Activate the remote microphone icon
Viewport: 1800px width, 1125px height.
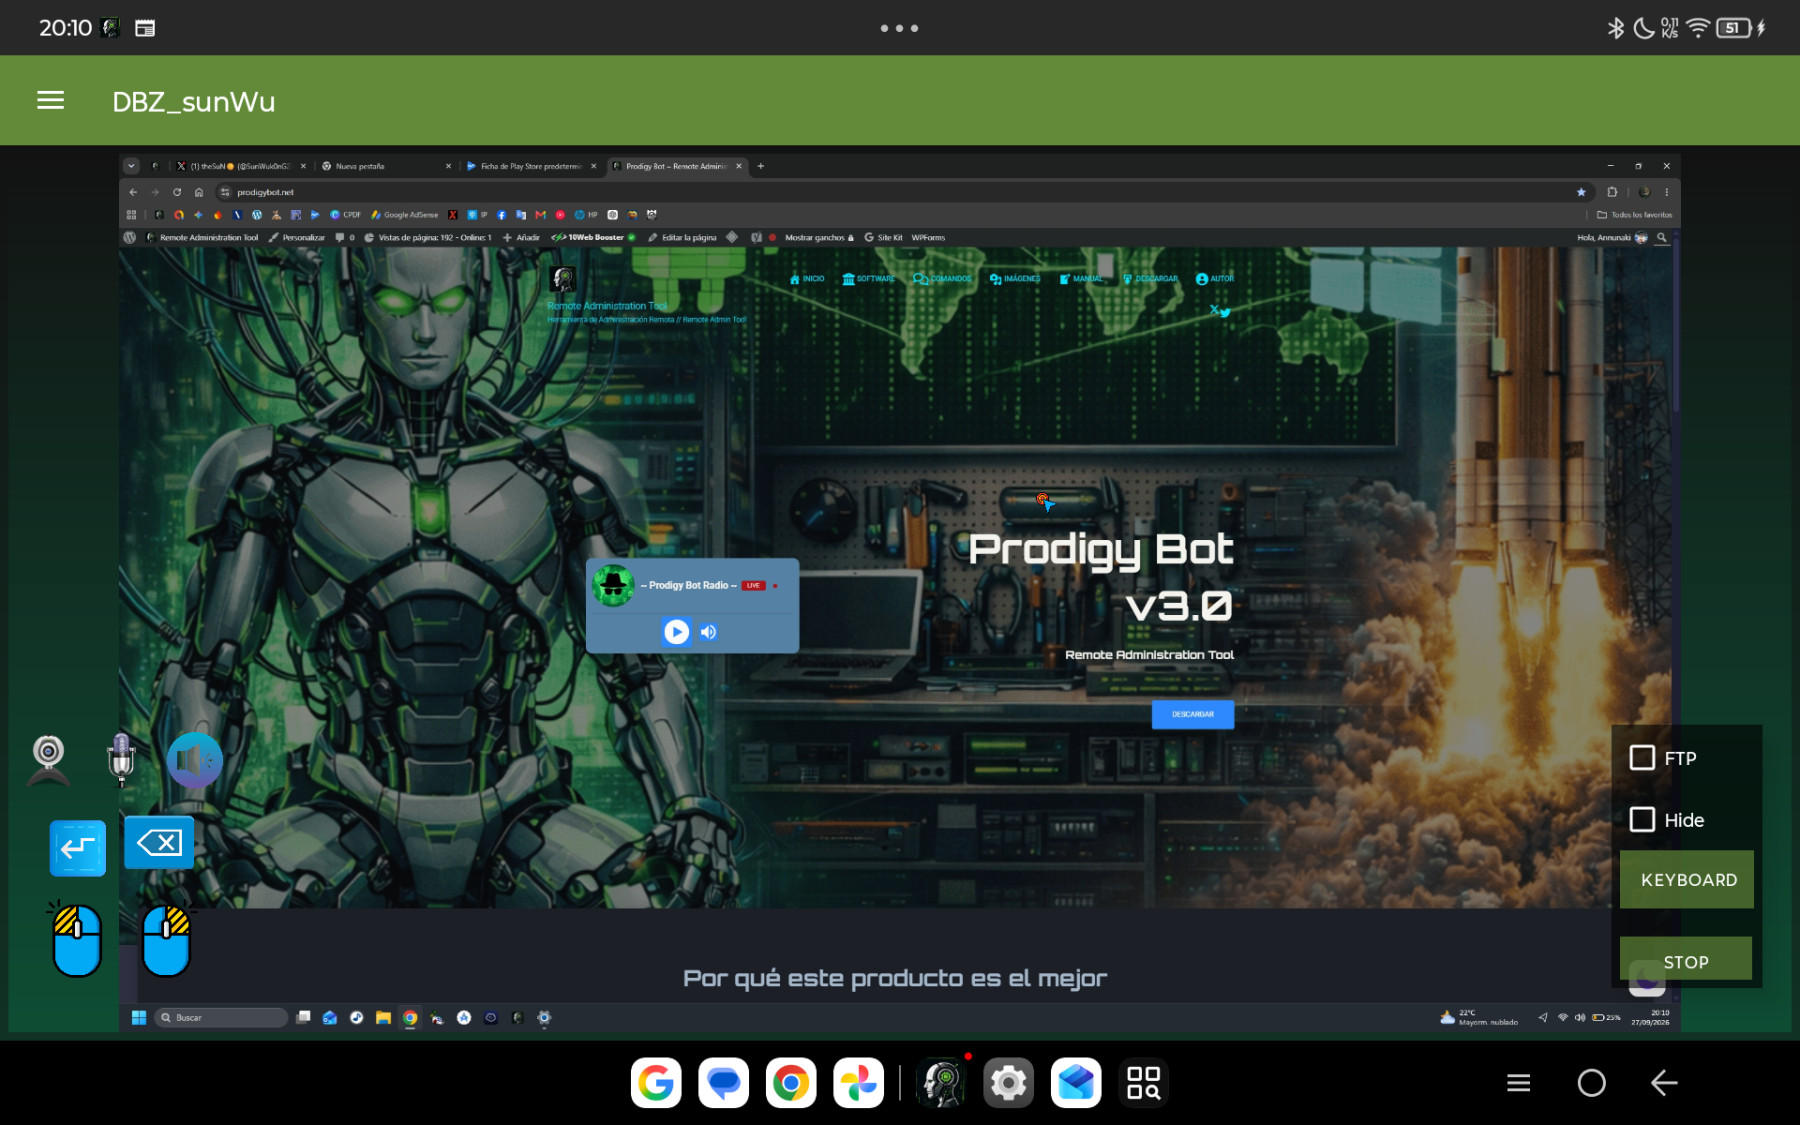(121, 759)
